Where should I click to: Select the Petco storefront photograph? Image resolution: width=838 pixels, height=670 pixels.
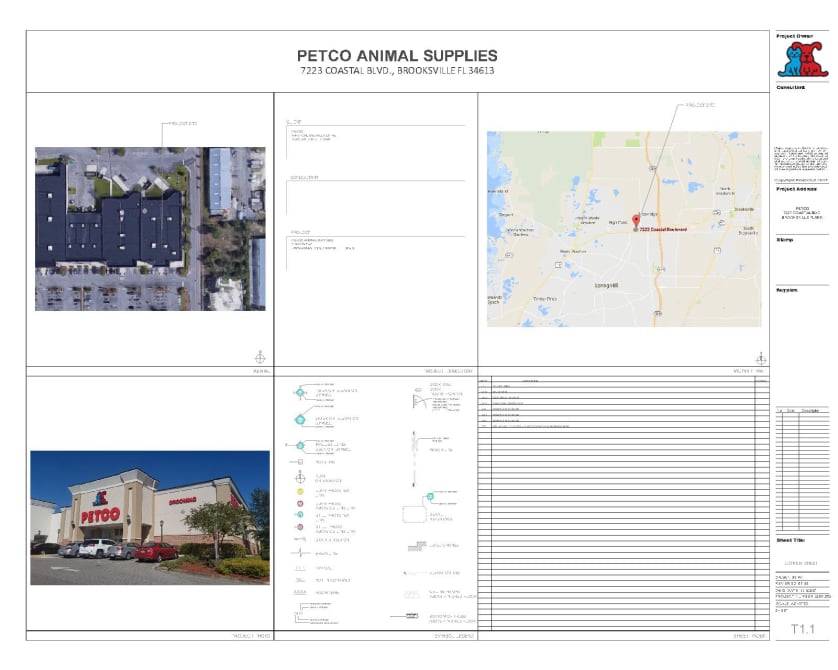150,517
